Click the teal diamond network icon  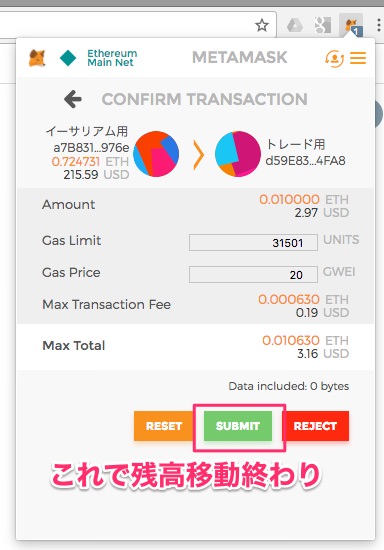click(x=68, y=58)
